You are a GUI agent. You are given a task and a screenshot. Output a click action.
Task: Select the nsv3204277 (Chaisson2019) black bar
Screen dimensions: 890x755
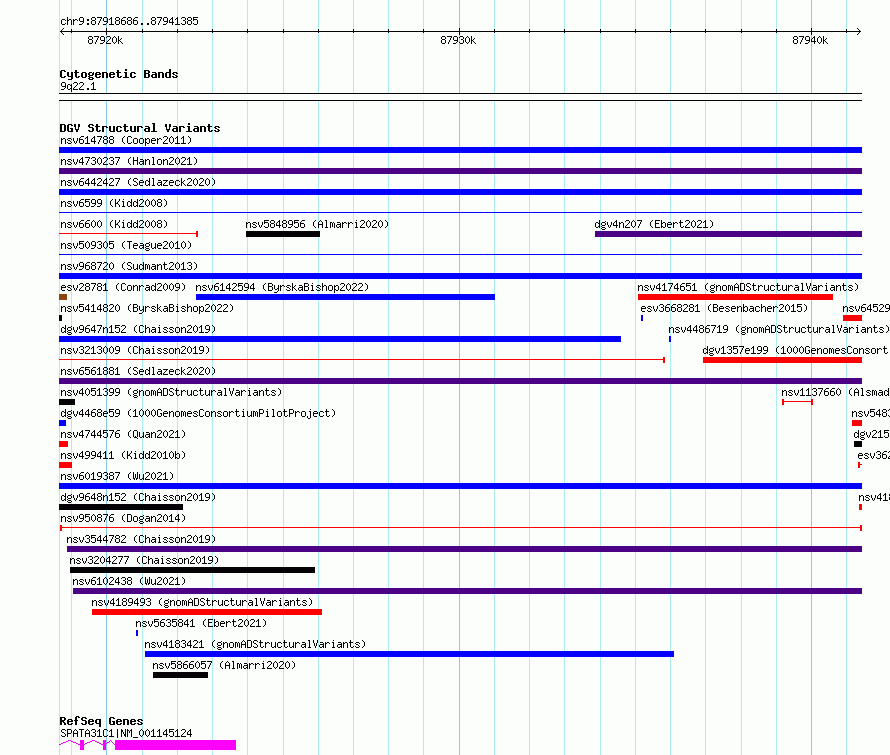coord(192,570)
